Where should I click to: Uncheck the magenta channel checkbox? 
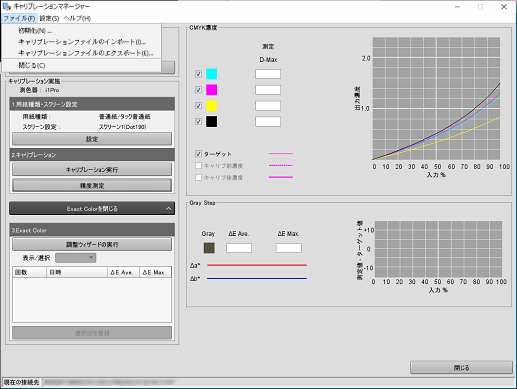pyautogui.click(x=198, y=90)
